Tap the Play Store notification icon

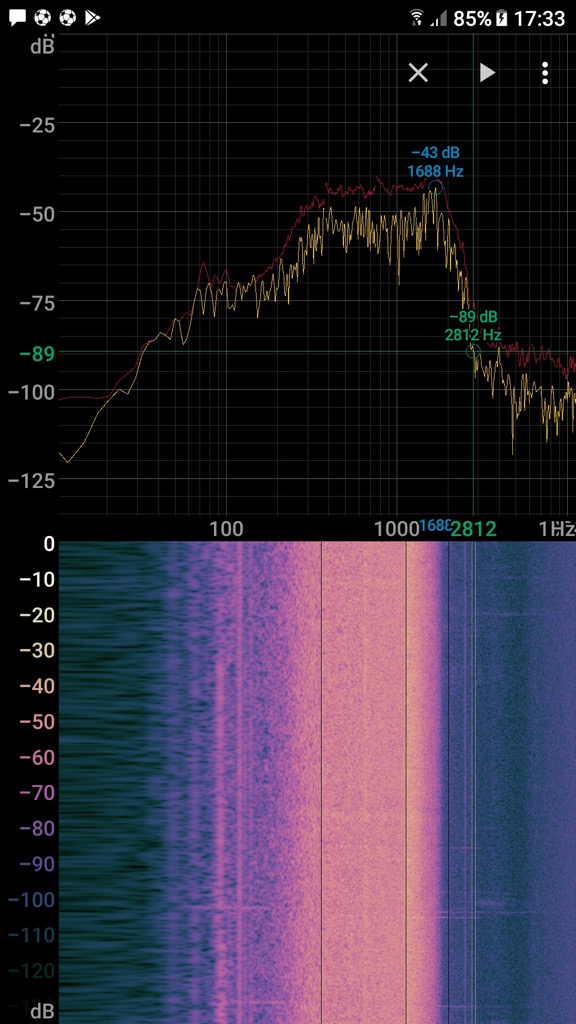tap(92, 18)
